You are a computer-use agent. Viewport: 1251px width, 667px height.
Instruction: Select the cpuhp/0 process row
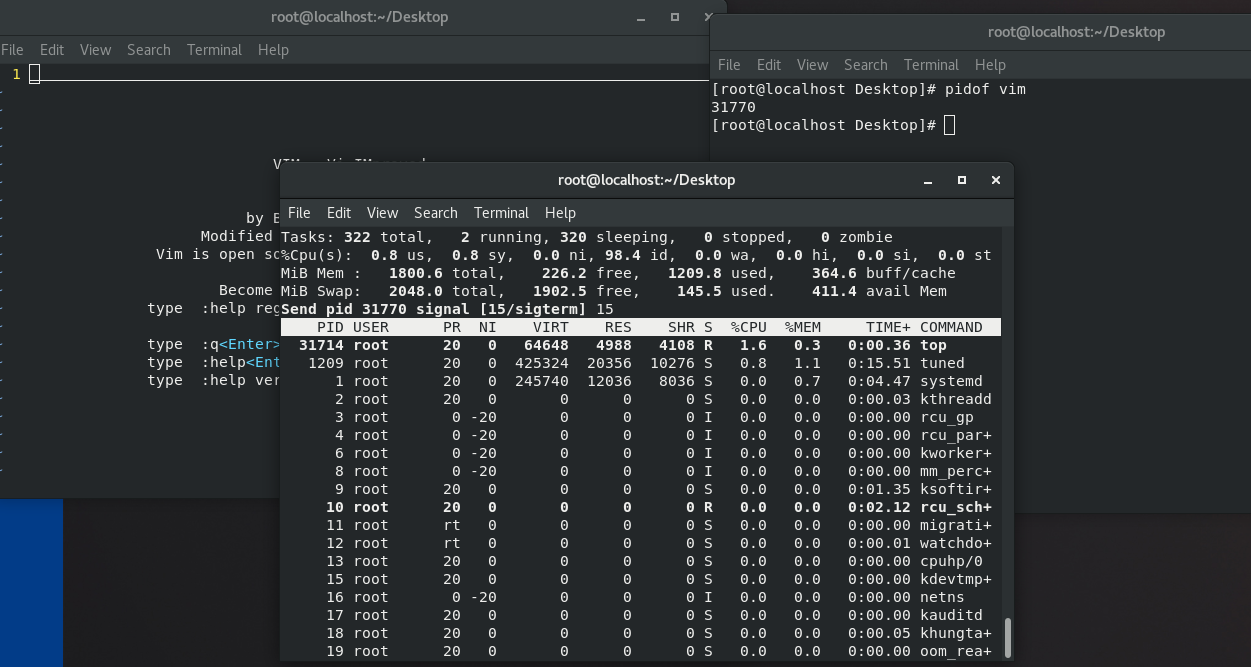tap(641, 561)
